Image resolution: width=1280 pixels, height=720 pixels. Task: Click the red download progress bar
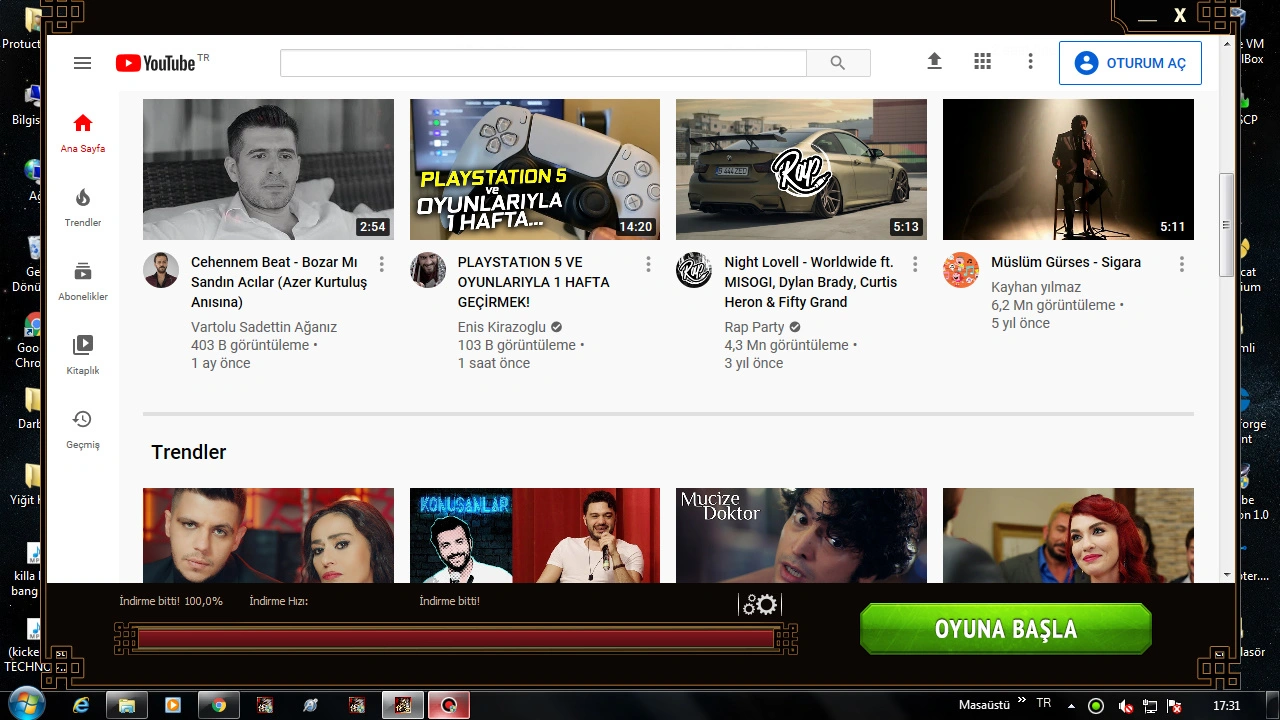456,639
